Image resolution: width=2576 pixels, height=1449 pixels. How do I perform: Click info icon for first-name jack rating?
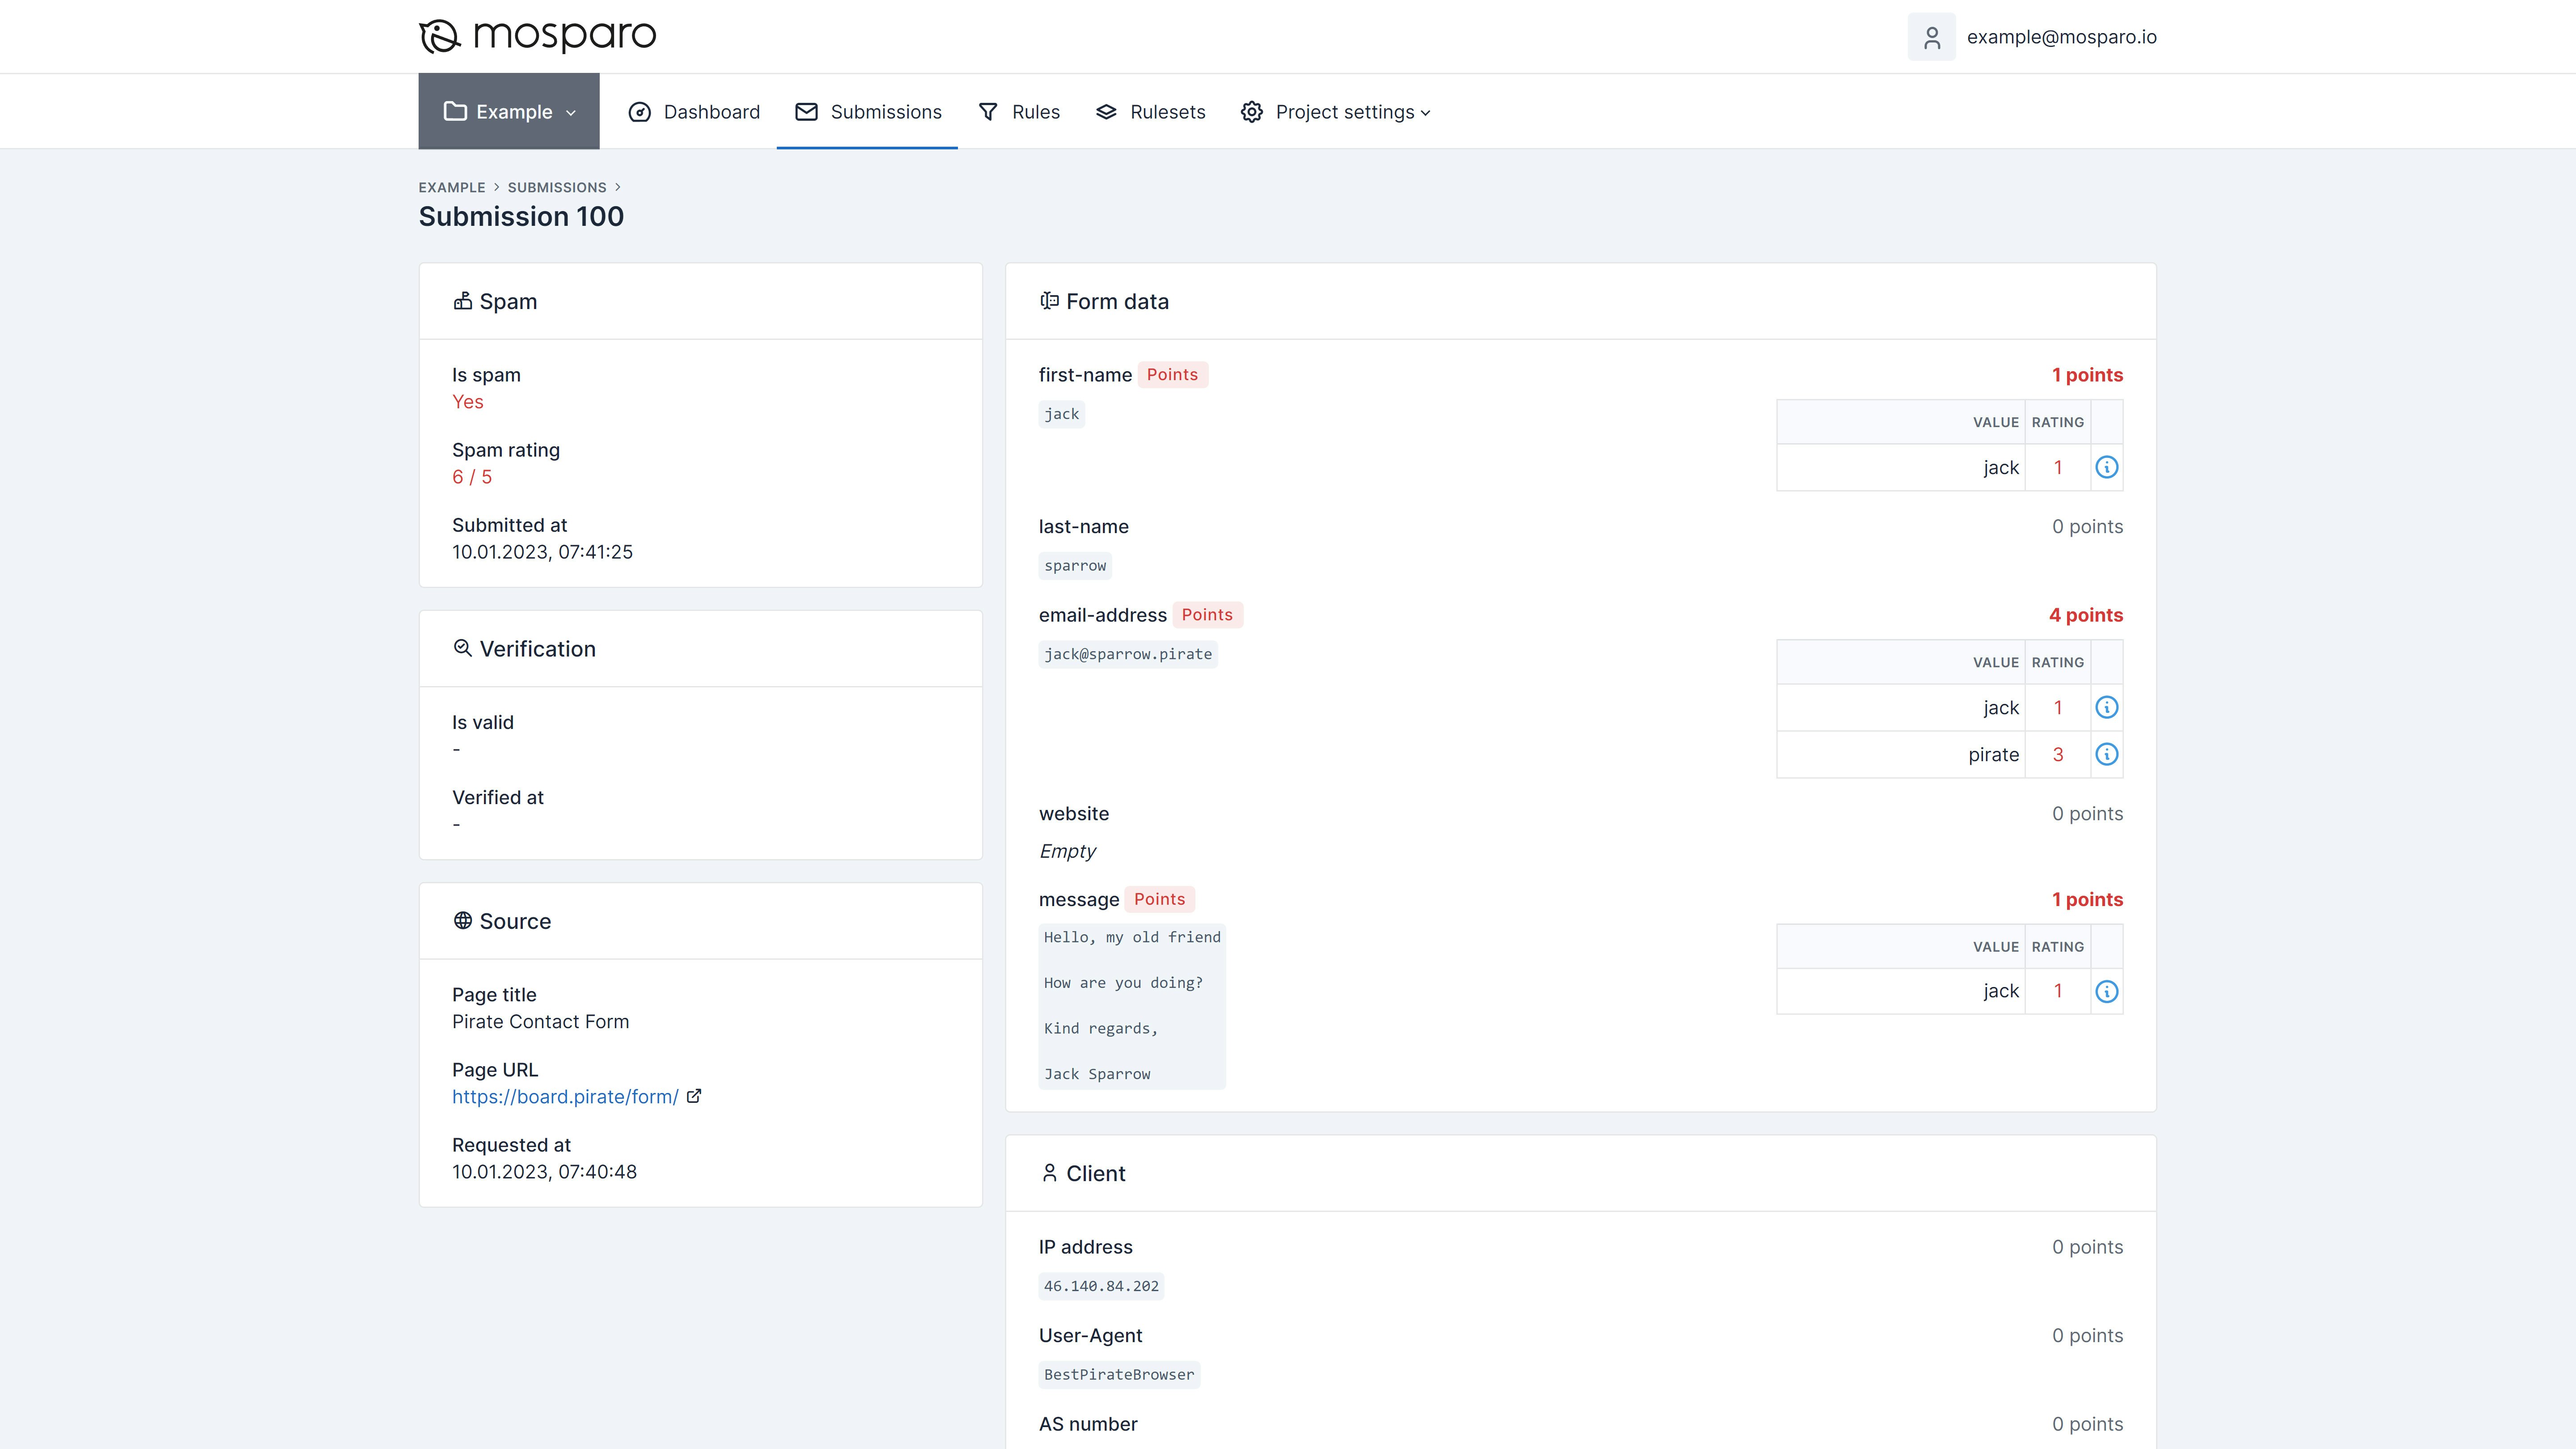point(2106,467)
